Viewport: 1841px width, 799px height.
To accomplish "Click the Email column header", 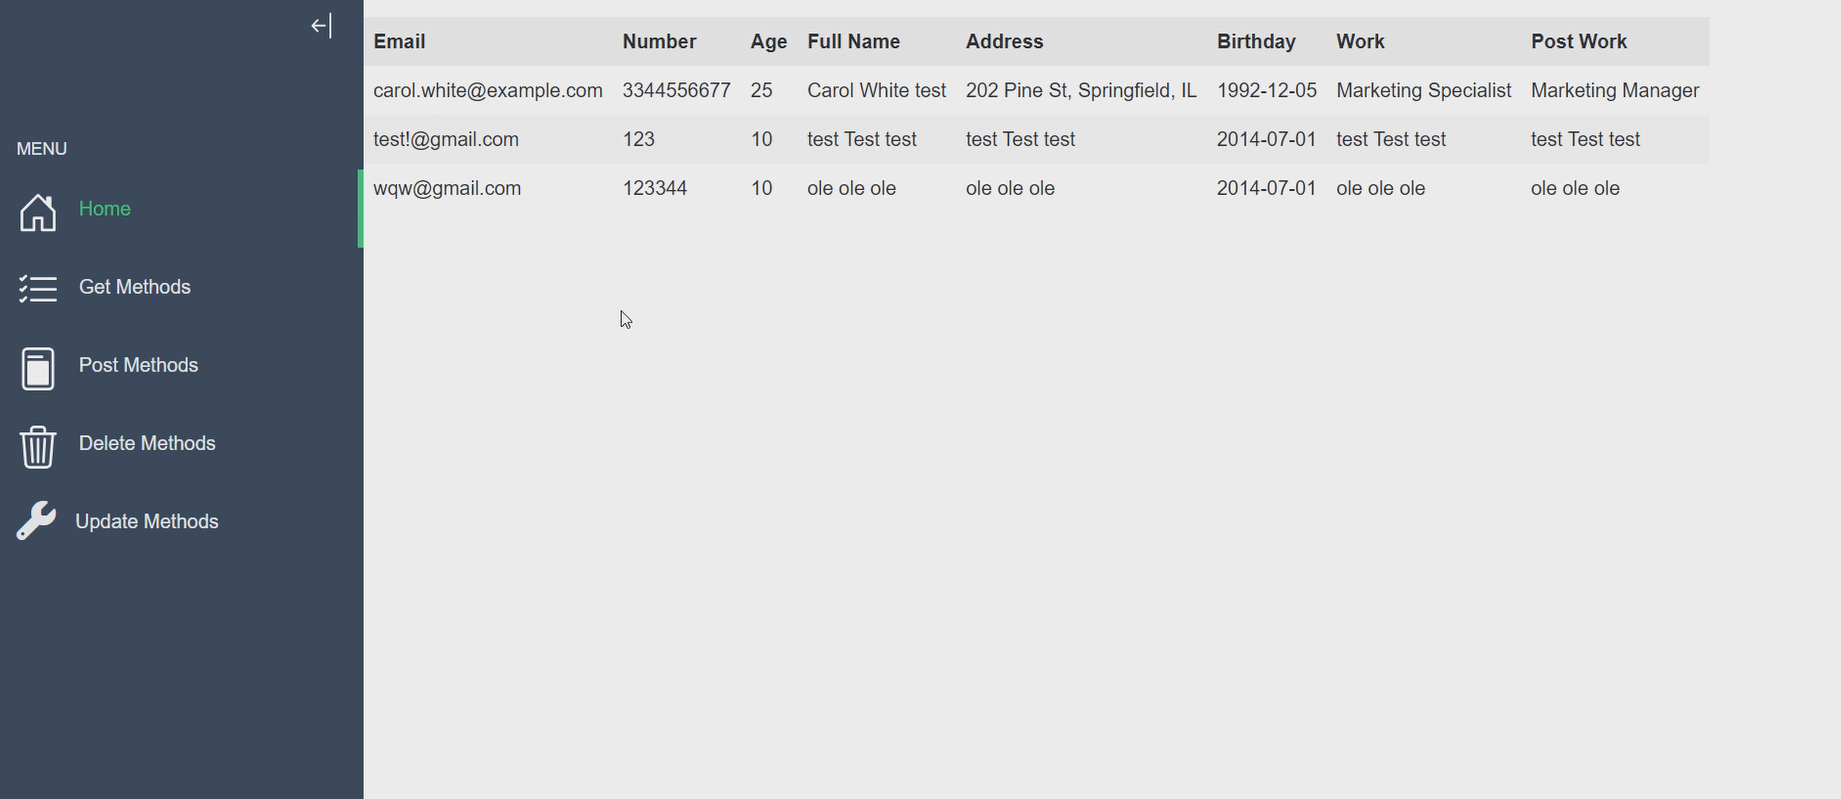I will click(400, 42).
